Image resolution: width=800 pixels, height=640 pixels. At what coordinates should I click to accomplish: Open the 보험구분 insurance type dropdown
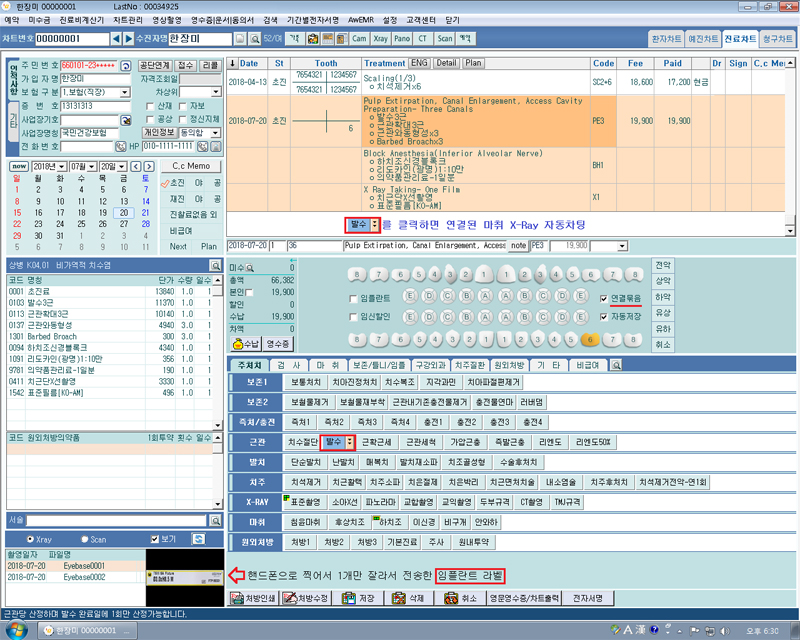(x=126, y=92)
